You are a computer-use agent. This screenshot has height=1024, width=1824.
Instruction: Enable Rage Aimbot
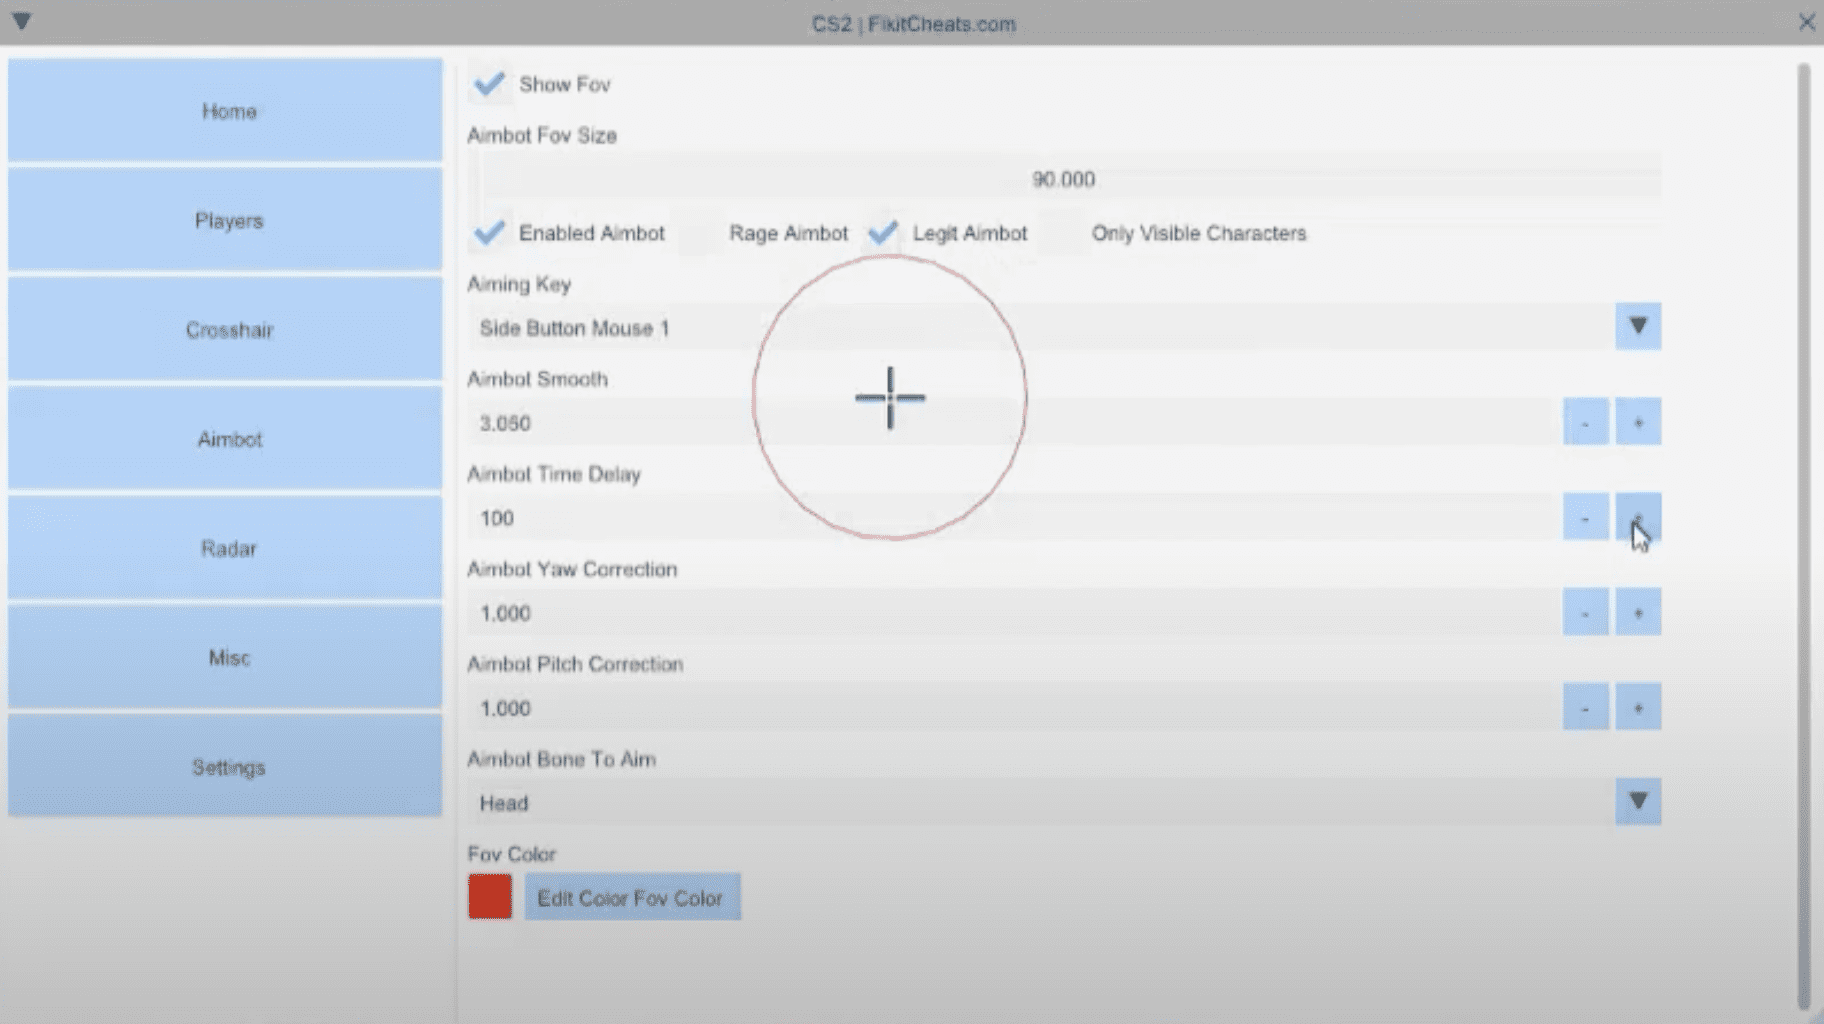(x=695, y=232)
